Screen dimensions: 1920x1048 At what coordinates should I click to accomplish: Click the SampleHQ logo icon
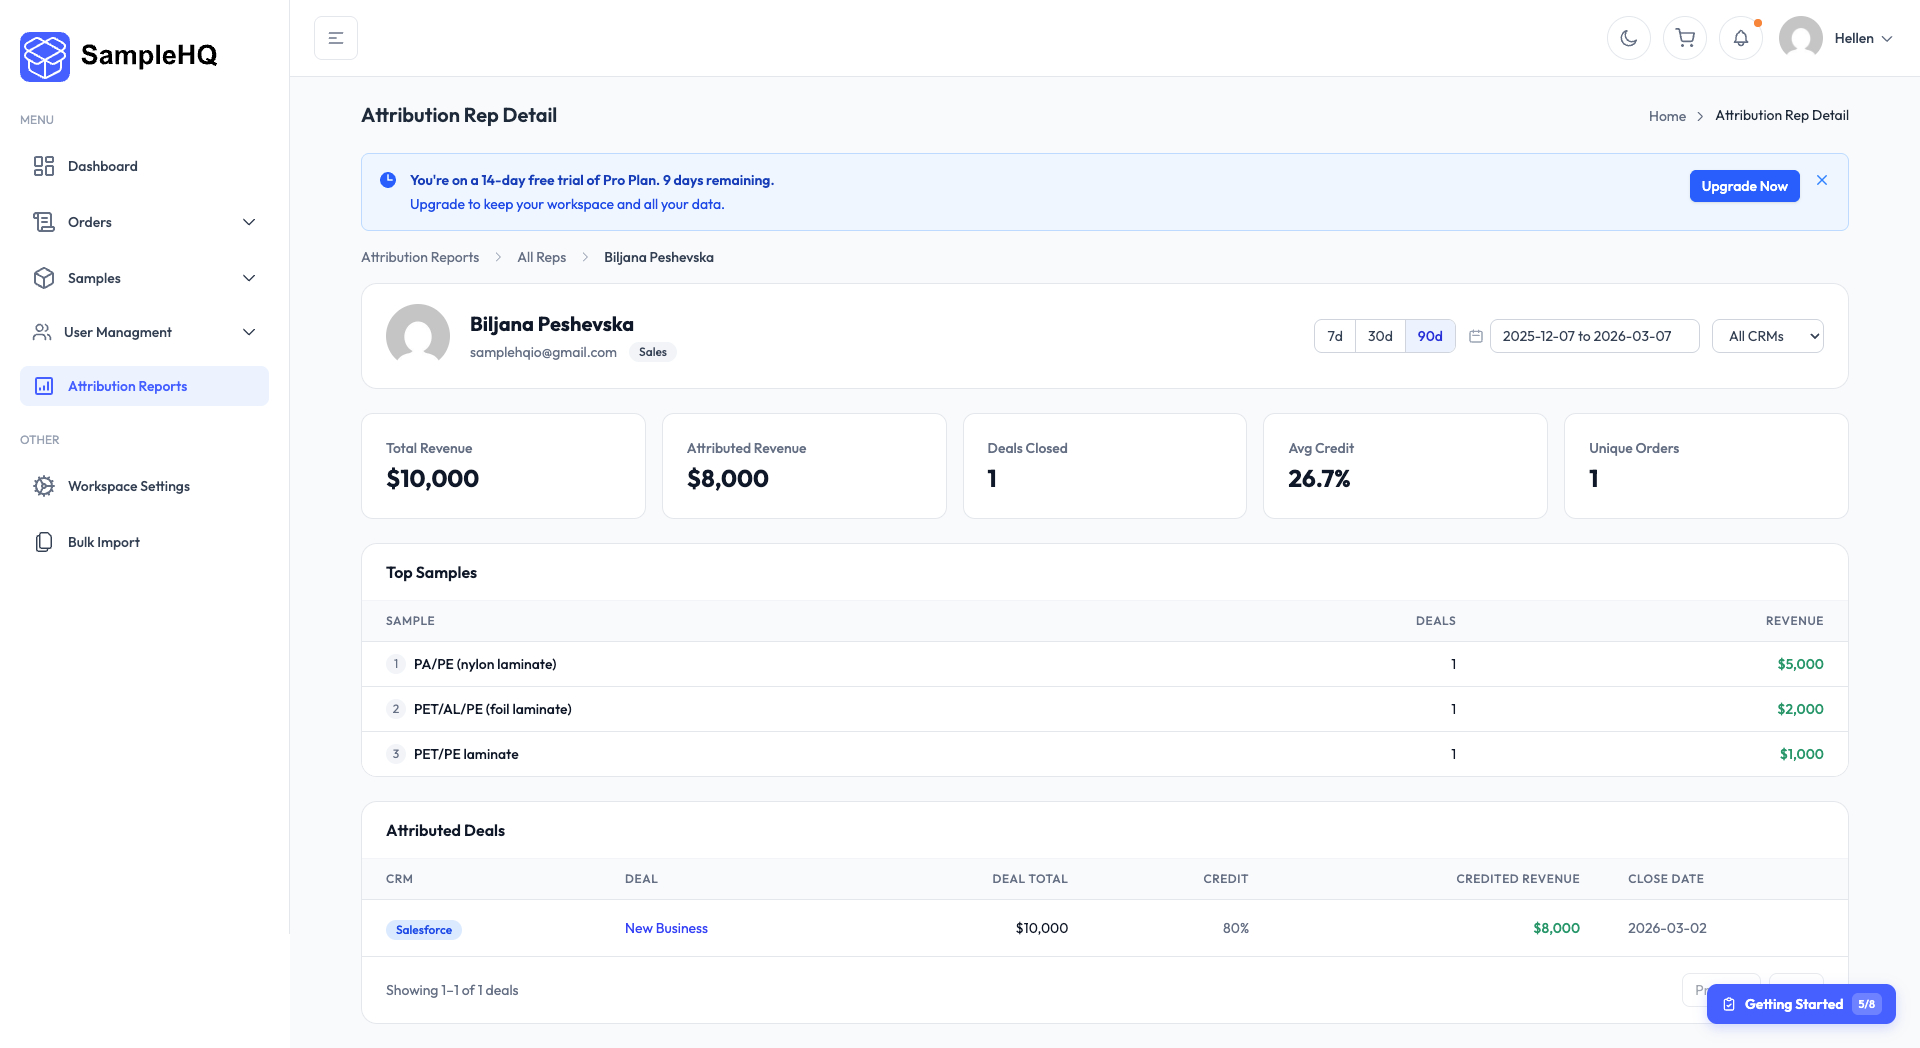pyautogui.click(x=45, y=56)
